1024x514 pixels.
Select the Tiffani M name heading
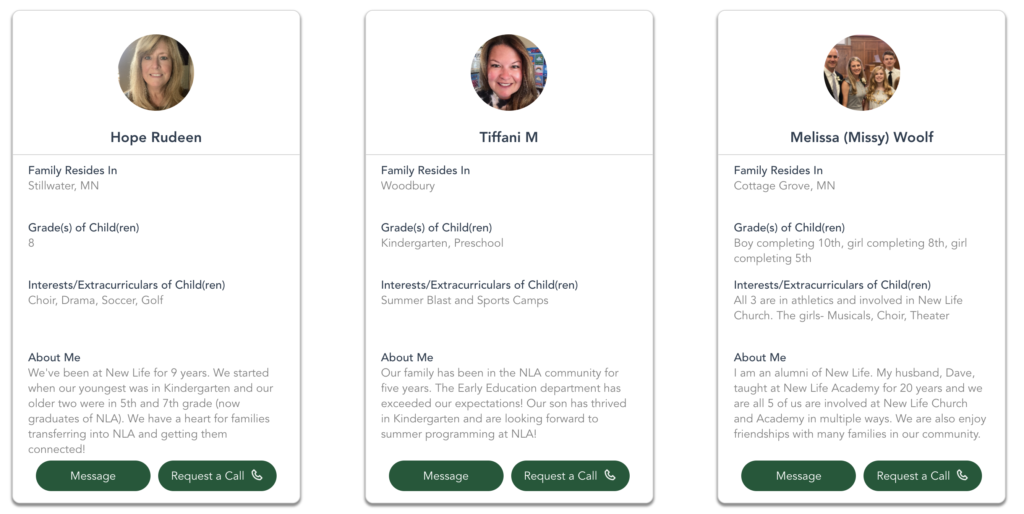(509, 137)
